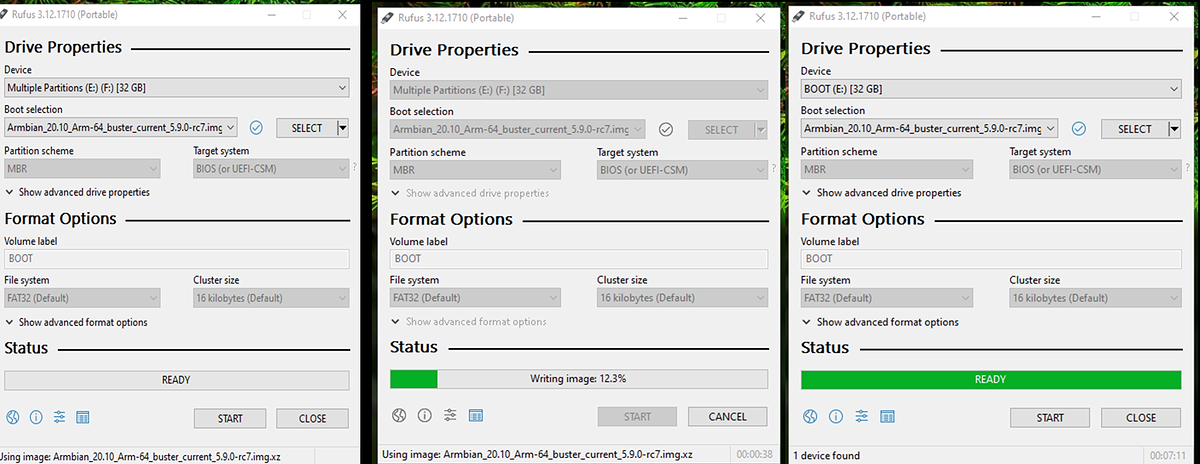Open settings sliders icon in middle Rufus window

pyautogui.click(x=450, y=416)
